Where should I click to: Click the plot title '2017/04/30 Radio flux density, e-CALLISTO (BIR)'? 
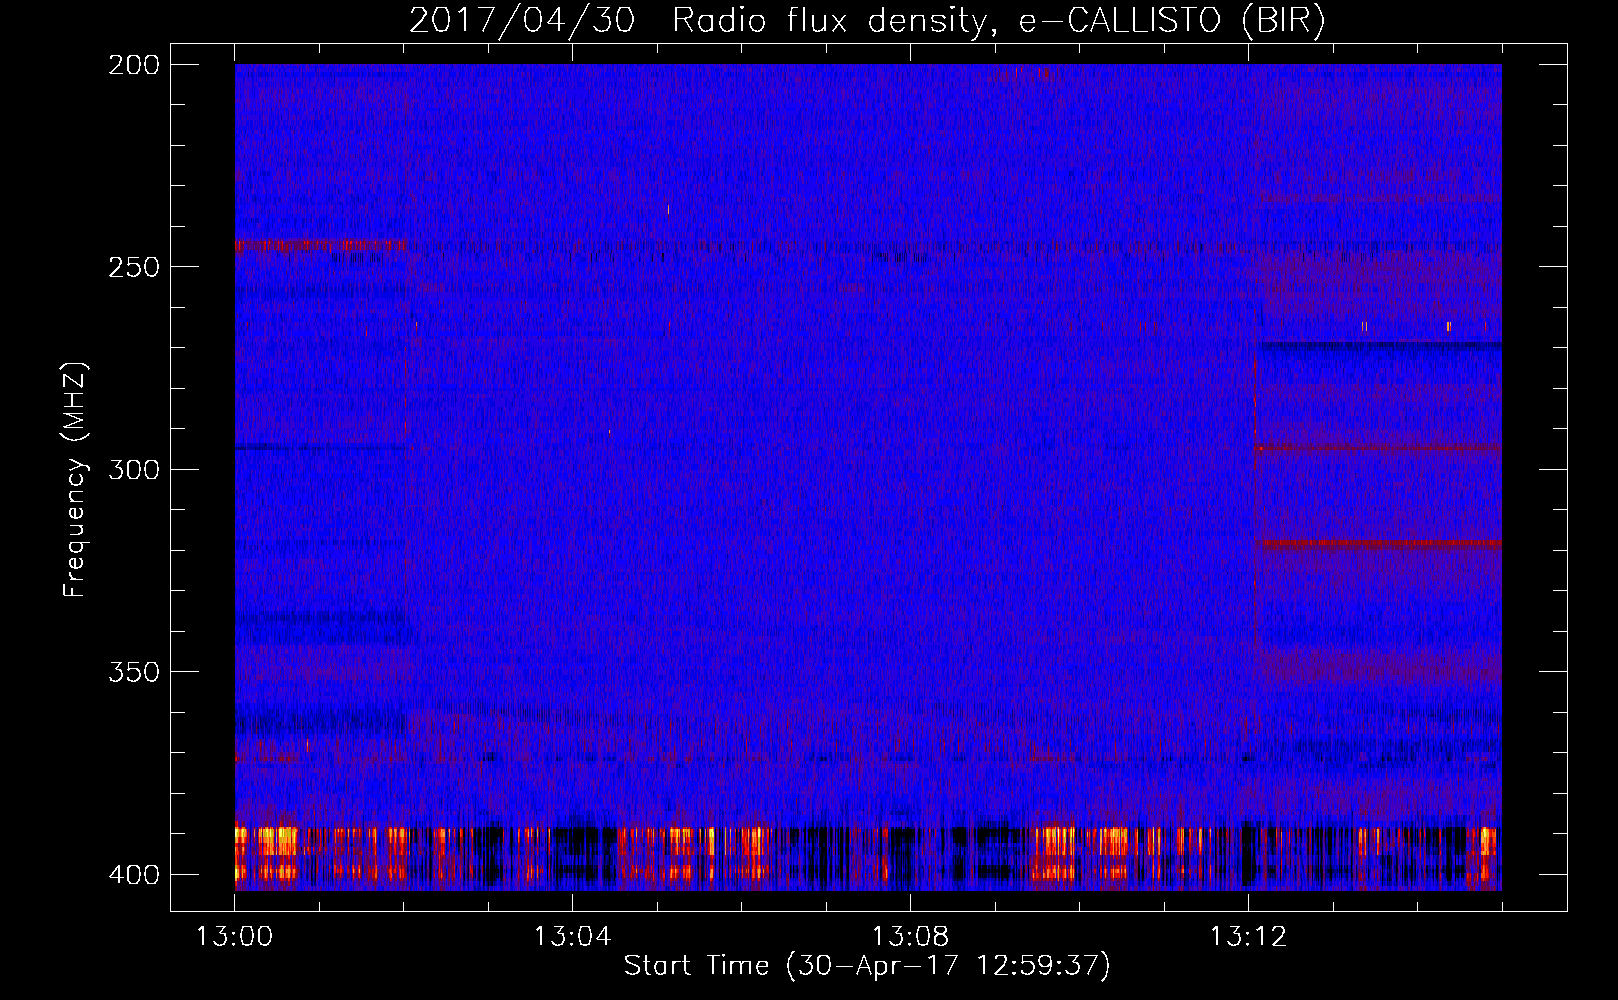pyautogui.click(x=868, y=20)
